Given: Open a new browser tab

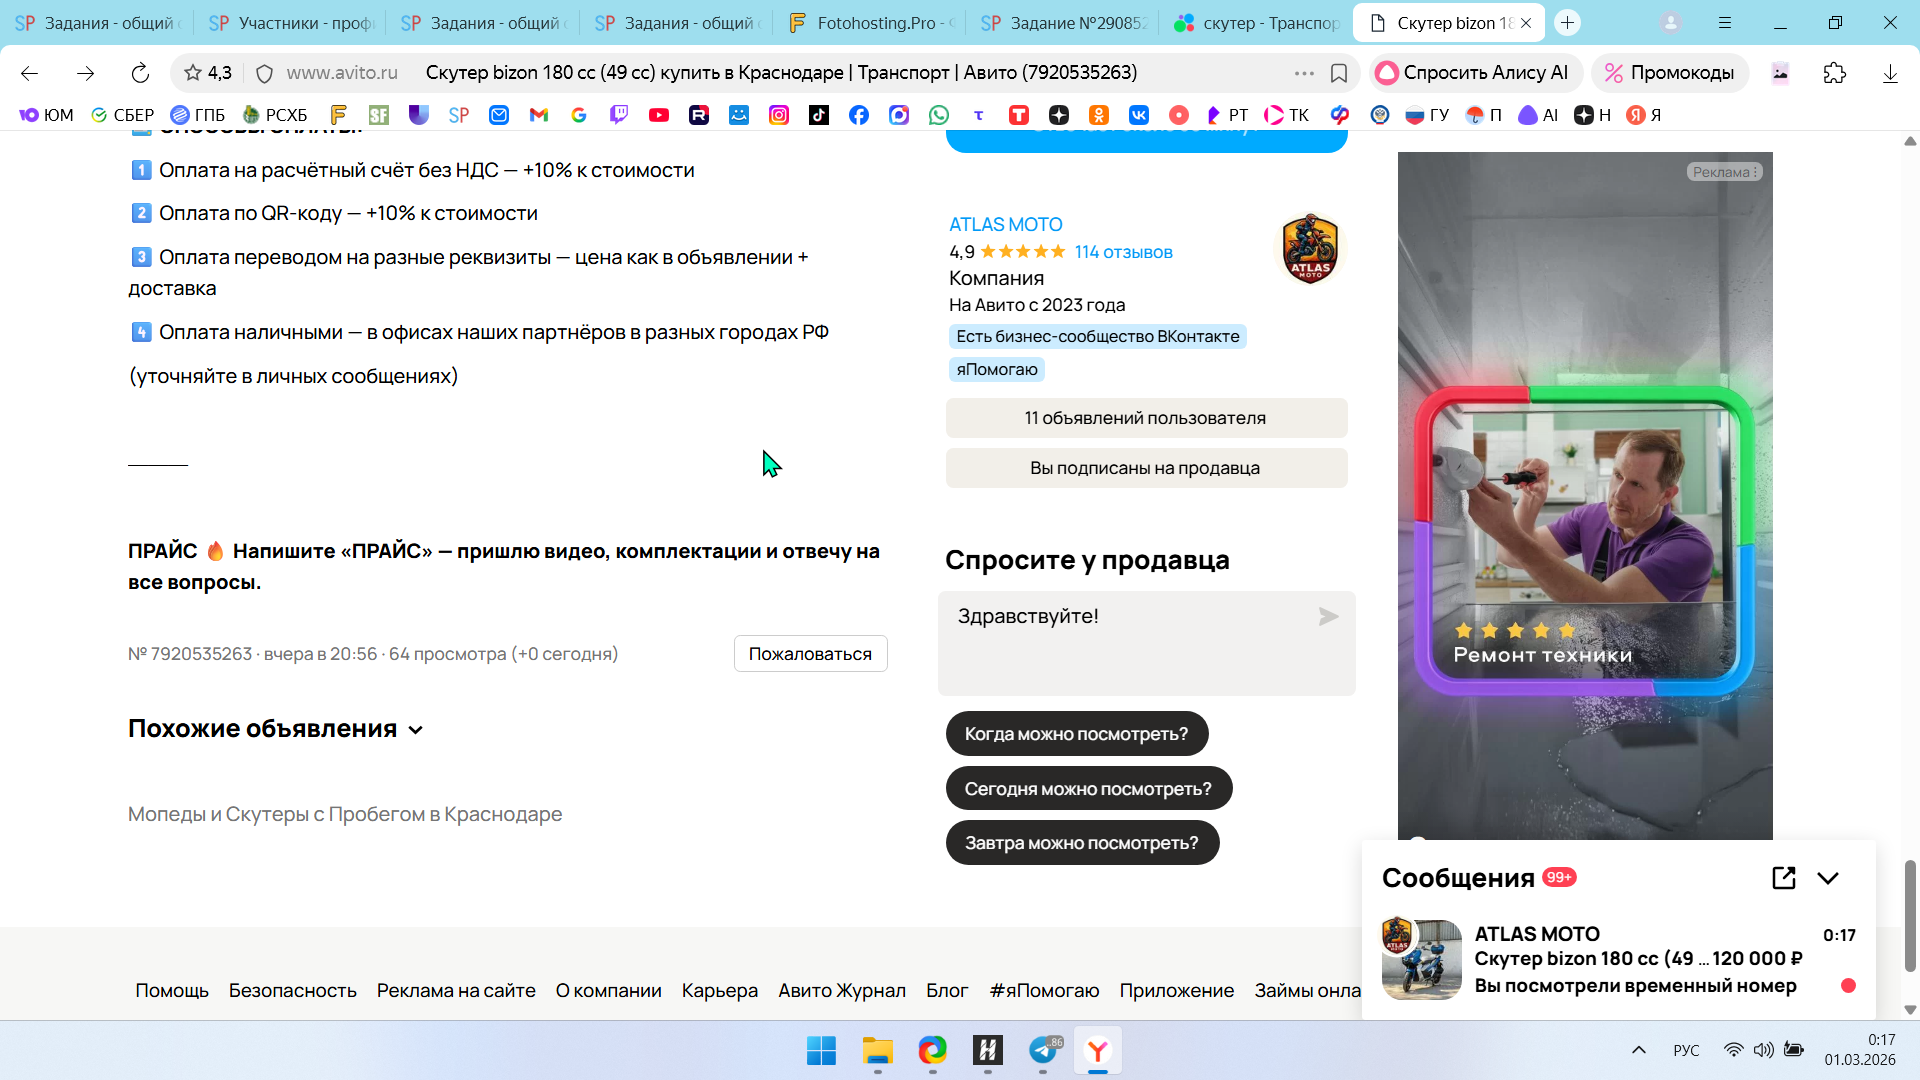Looking at the screenshot, I should (x=1568, y=23).
